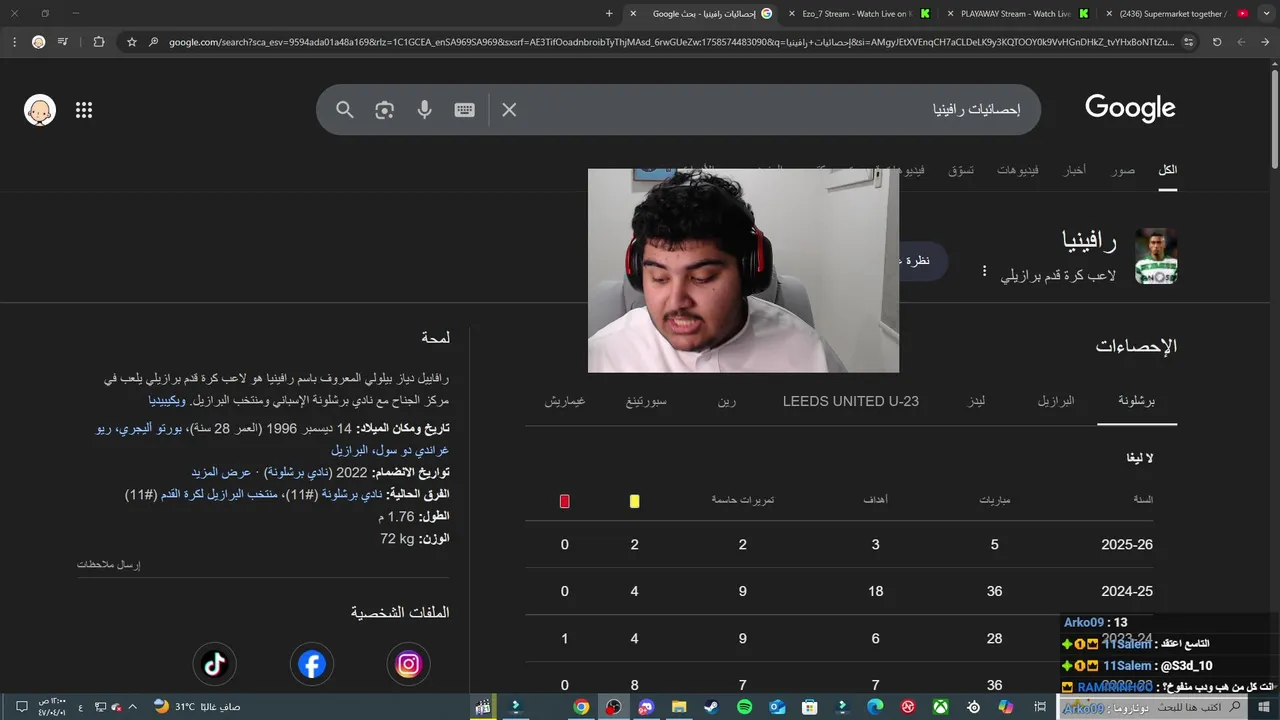Expand عرض المزيد for joining dates
The height and width of the screenshot is (720, 1280).
pos(221,472)
